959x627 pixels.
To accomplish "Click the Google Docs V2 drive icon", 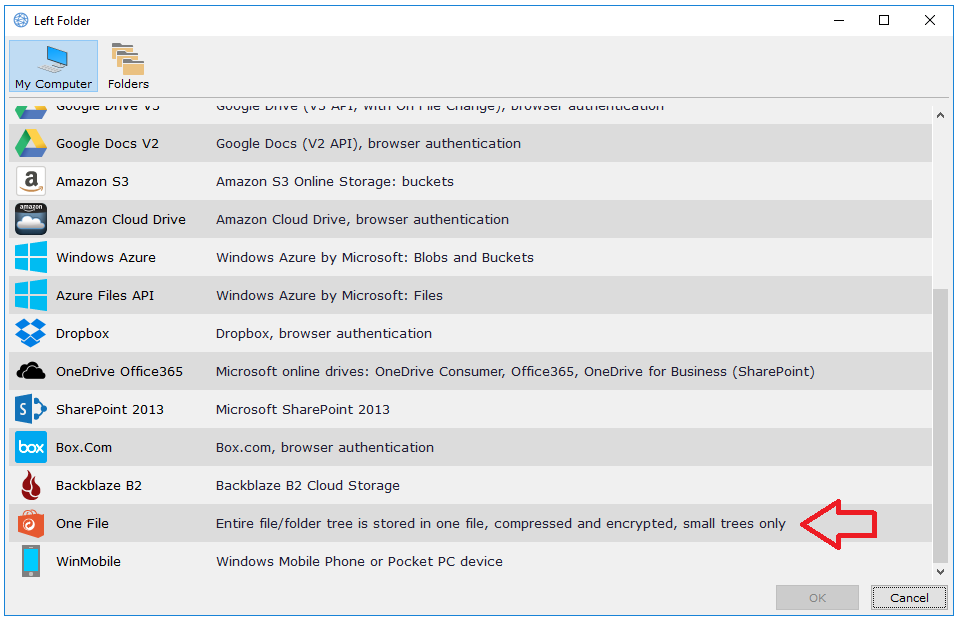I will pyautogui.click(x=31, y=144).
